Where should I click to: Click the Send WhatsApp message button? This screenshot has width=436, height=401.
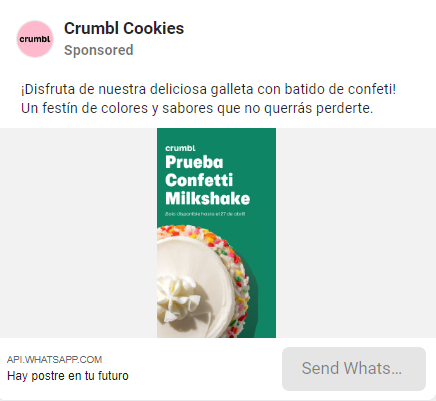pos(354,369)
